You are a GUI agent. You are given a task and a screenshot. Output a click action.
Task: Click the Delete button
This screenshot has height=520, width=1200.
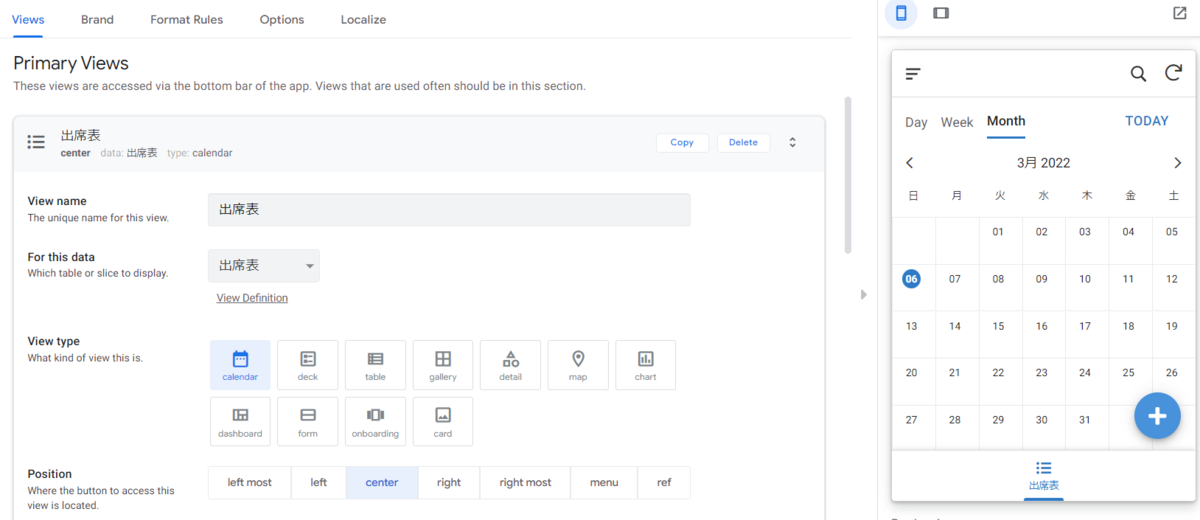[x=743, y=142]
